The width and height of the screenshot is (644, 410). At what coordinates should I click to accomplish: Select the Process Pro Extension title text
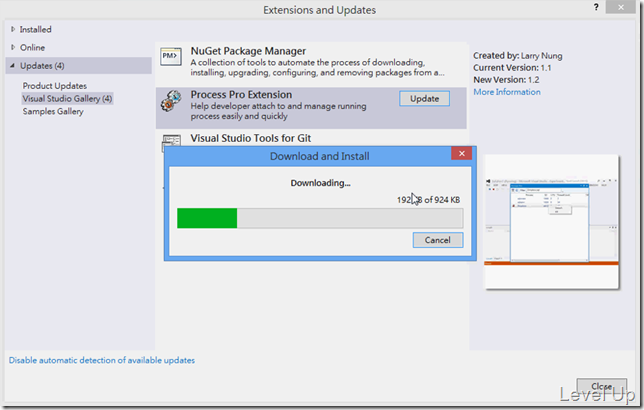pyautogui.click(x=241, y=94)
